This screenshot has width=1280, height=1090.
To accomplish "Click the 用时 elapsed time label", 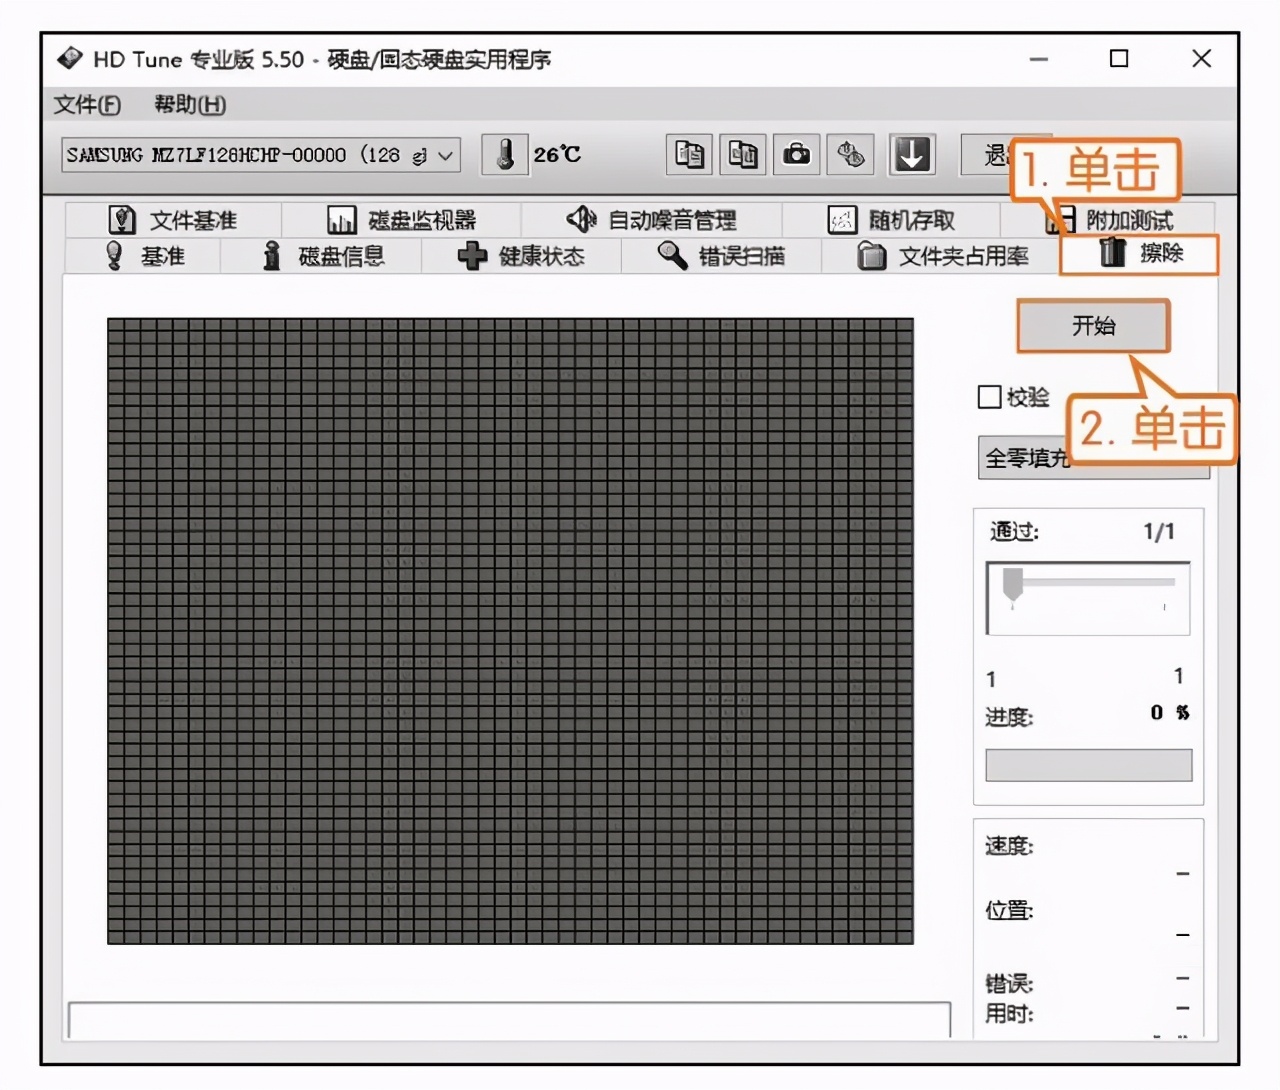I will [1009, 1014].
